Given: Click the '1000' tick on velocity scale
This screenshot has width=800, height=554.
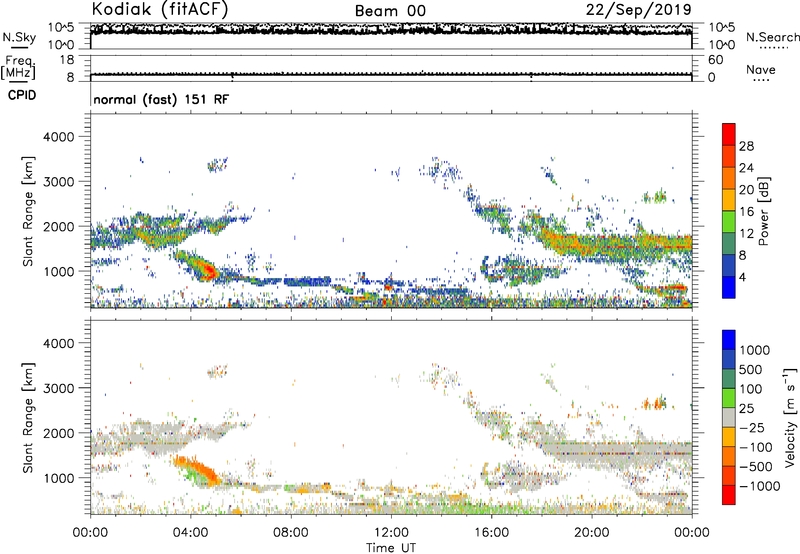Looking at the screenshot, I should 755,350.
